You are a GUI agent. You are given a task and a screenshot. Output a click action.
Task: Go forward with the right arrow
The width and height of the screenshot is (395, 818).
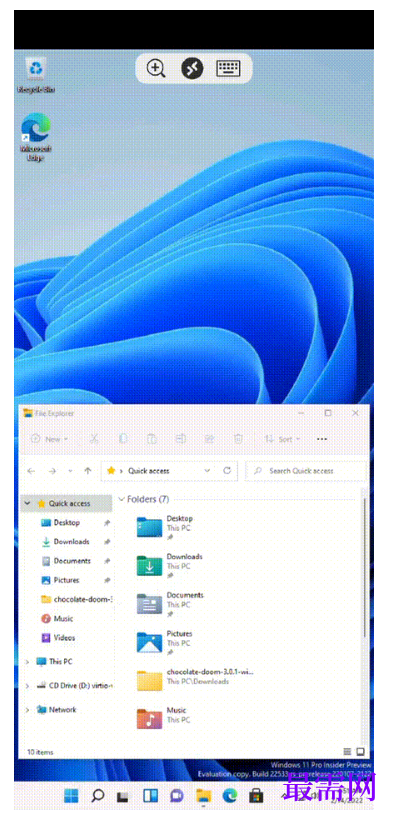click(52, 471)
